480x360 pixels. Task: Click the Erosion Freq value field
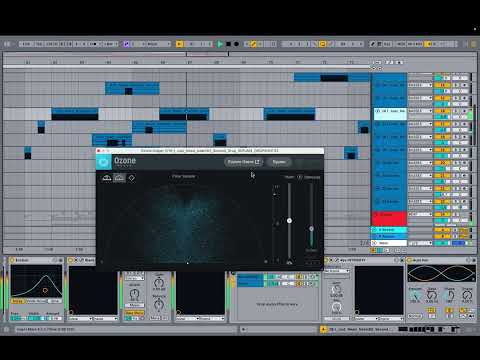(x=18, y=318)
